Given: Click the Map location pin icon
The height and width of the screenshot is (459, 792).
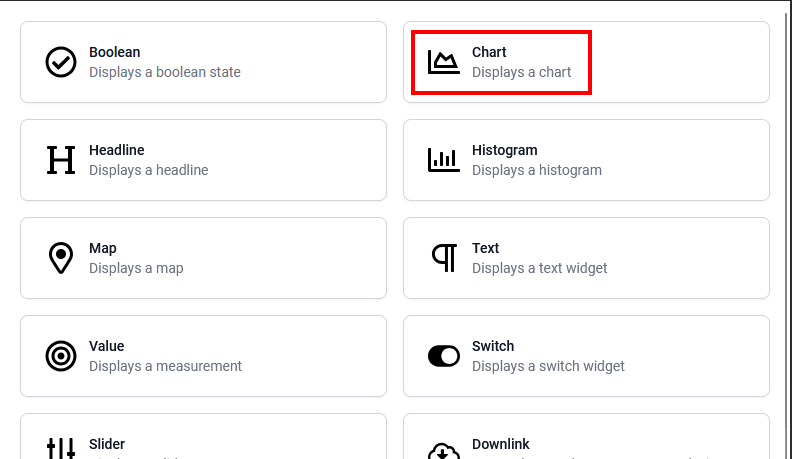Looking at the screenshot, I should point(61,258).
